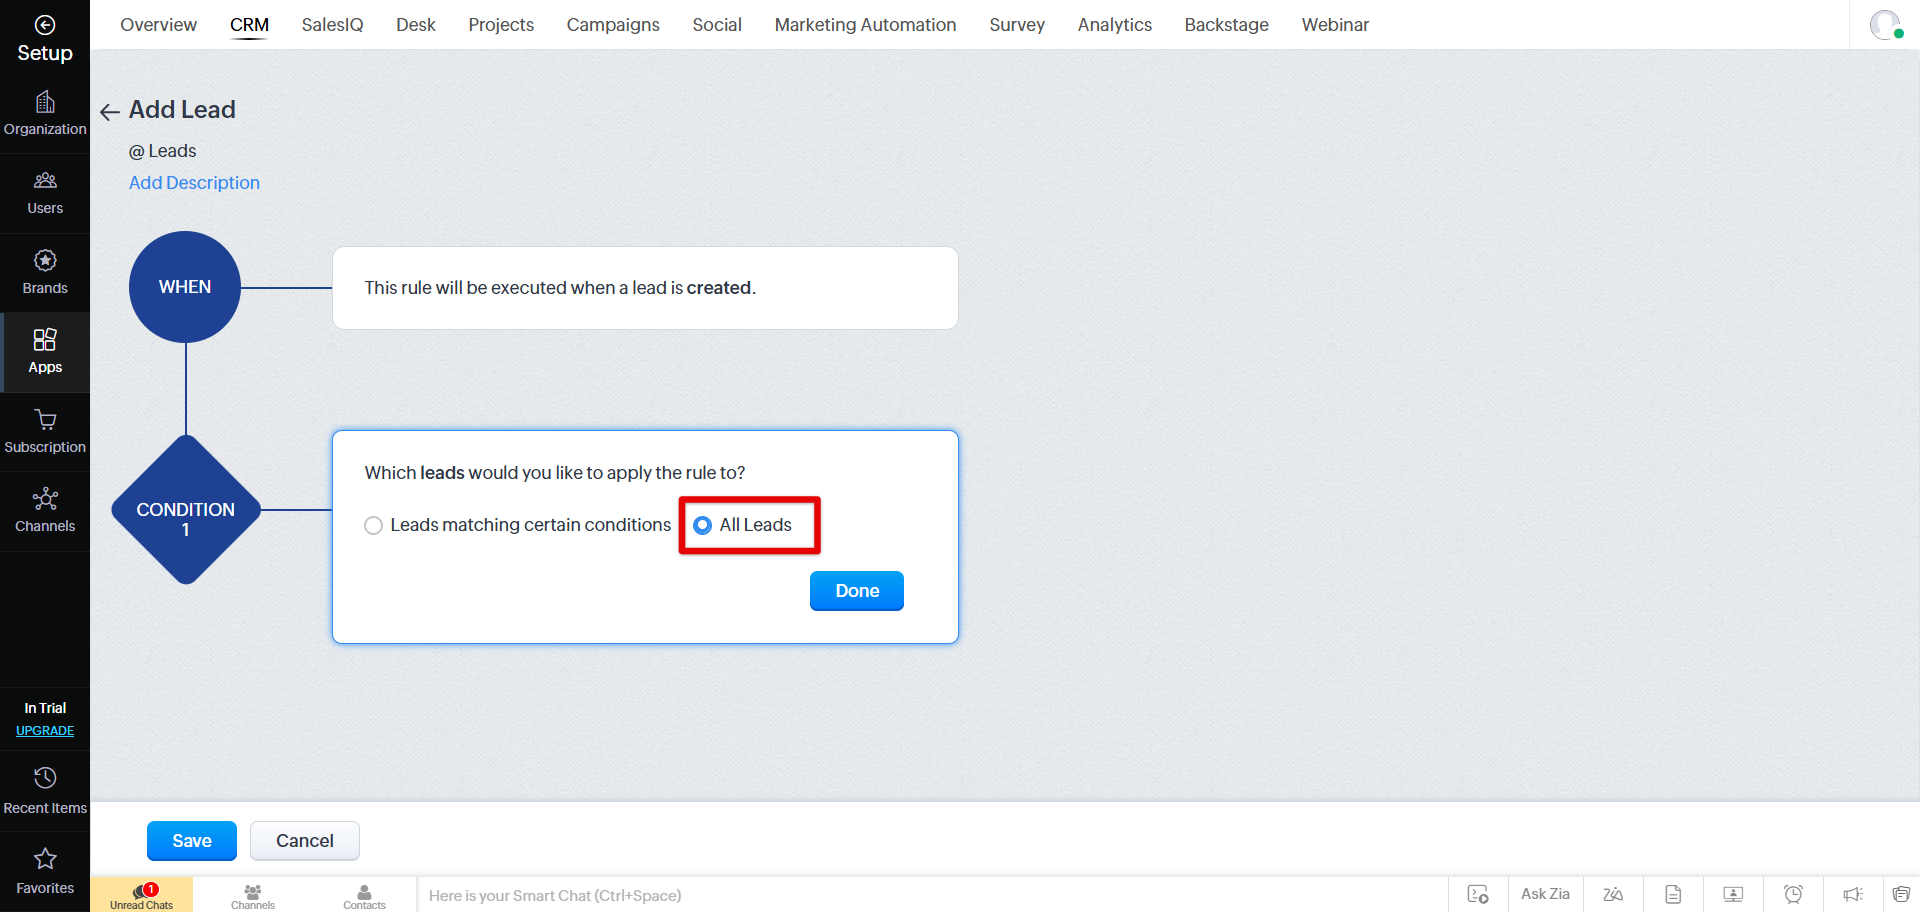Viewport: 1920px width, 912px height.
Task: Click the stacked notes icon in bottom bar
Action: click(1901, 894)
